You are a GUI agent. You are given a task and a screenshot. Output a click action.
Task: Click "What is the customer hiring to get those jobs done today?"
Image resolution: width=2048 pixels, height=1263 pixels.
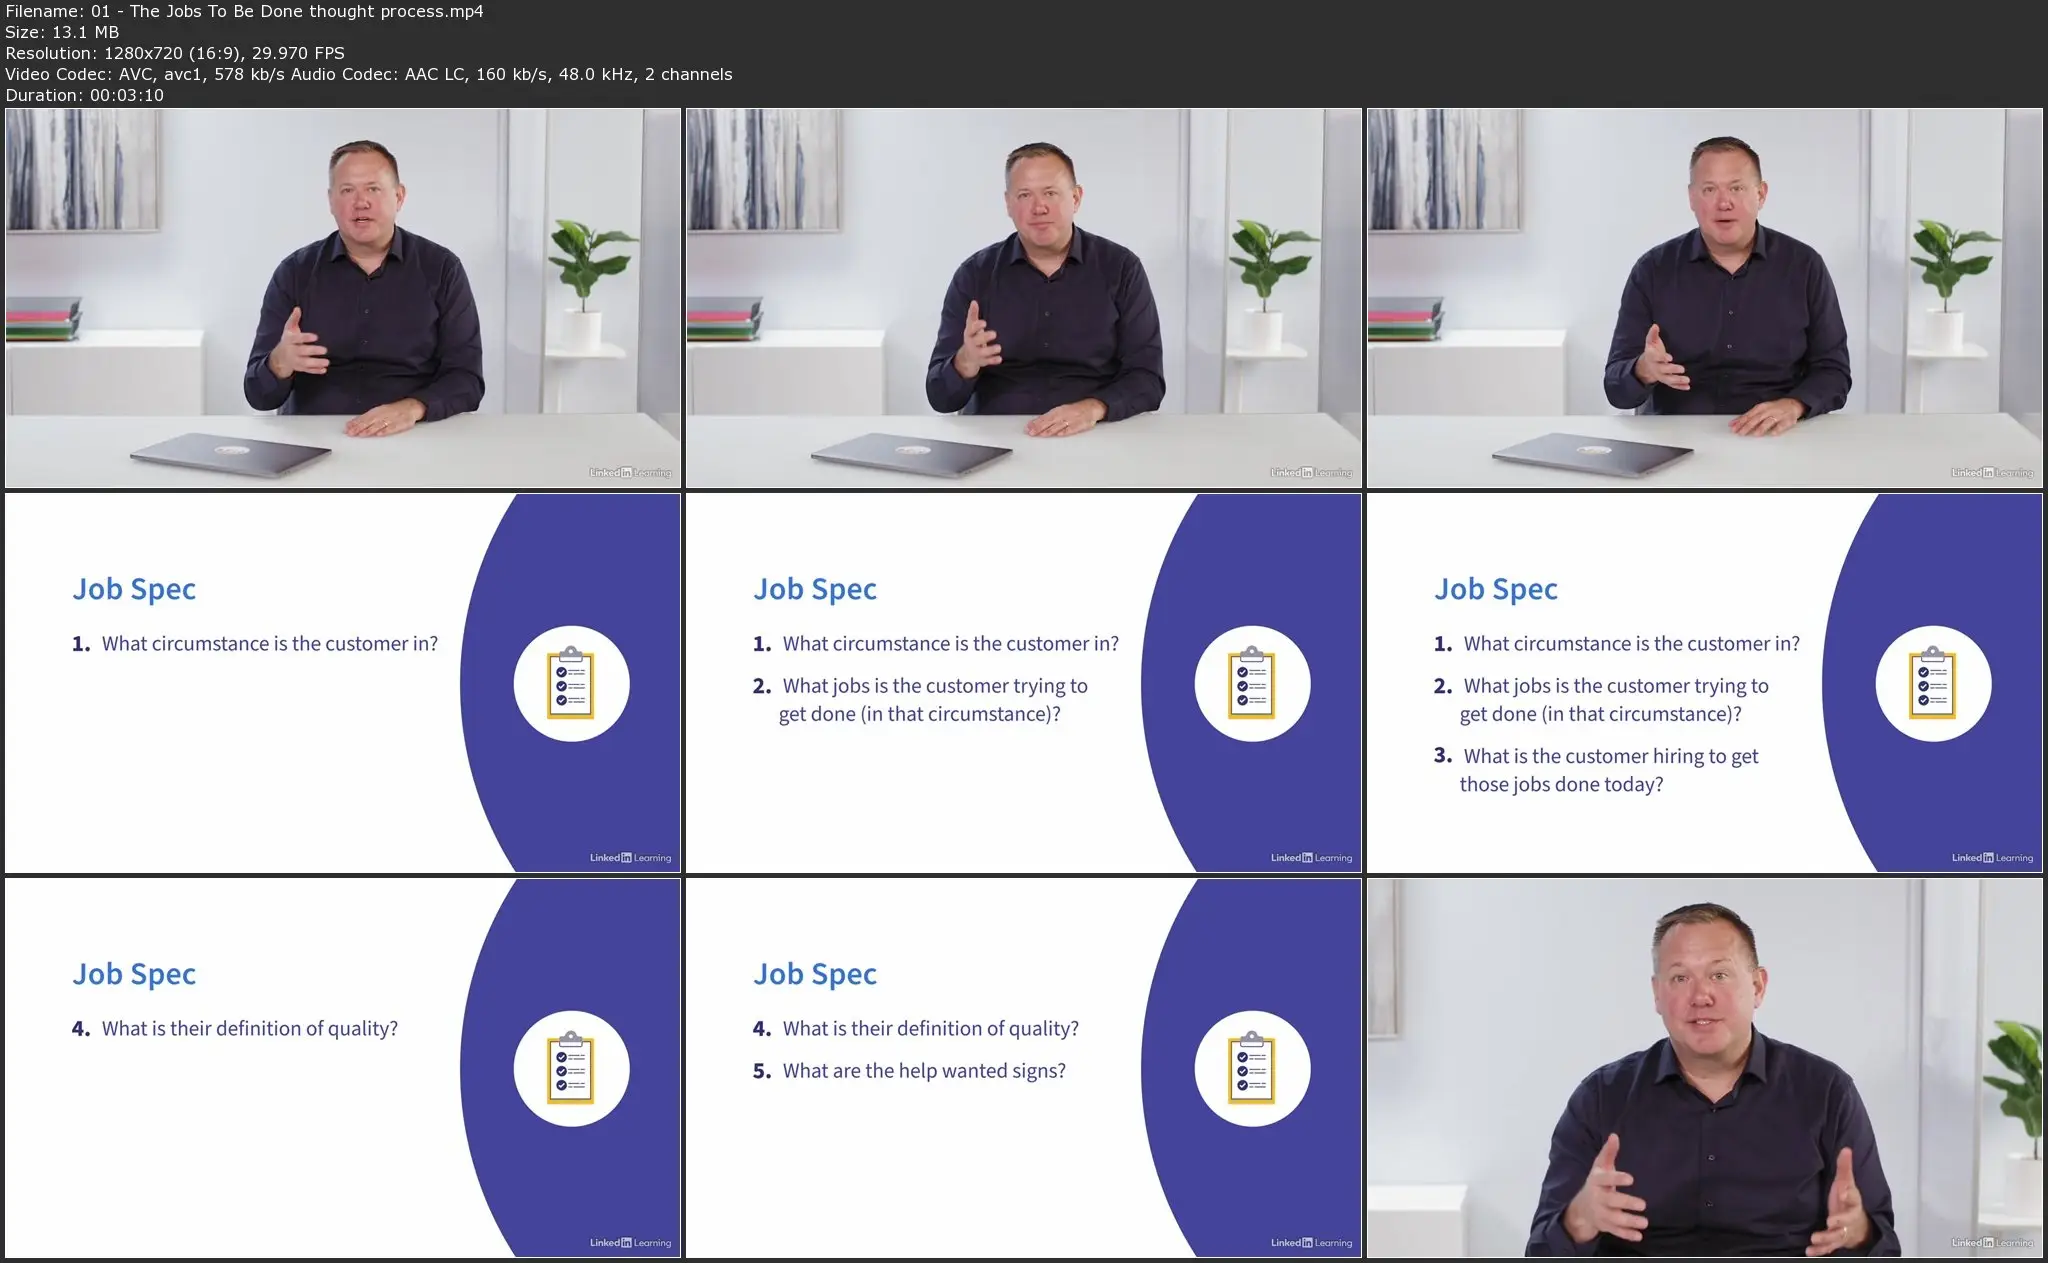pyautogui.click(x=1609, y=770)
